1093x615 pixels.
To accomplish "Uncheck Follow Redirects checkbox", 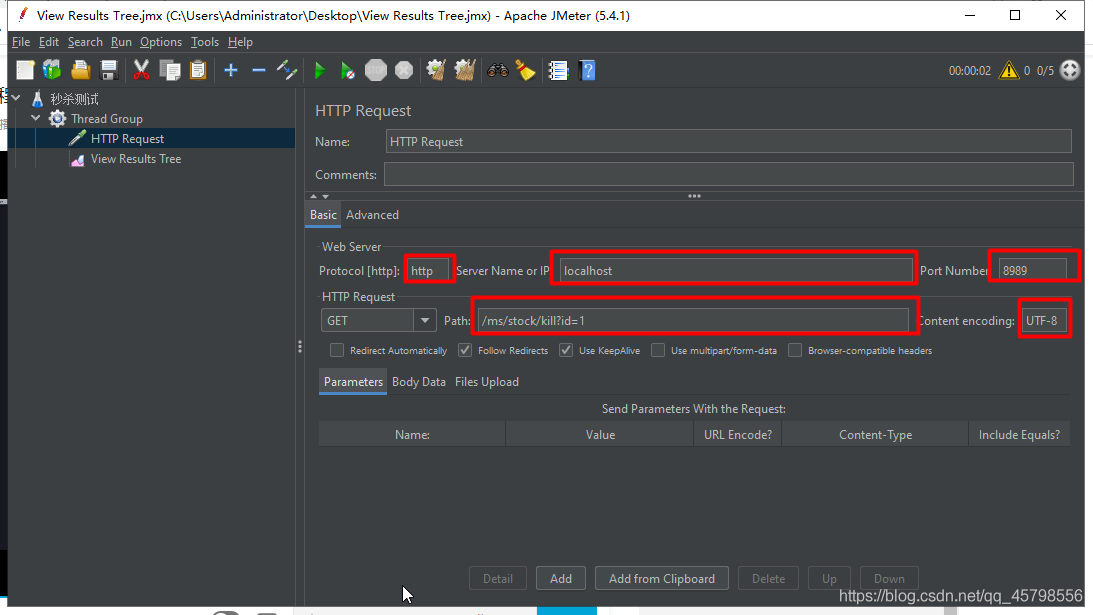I will [465, 350].
